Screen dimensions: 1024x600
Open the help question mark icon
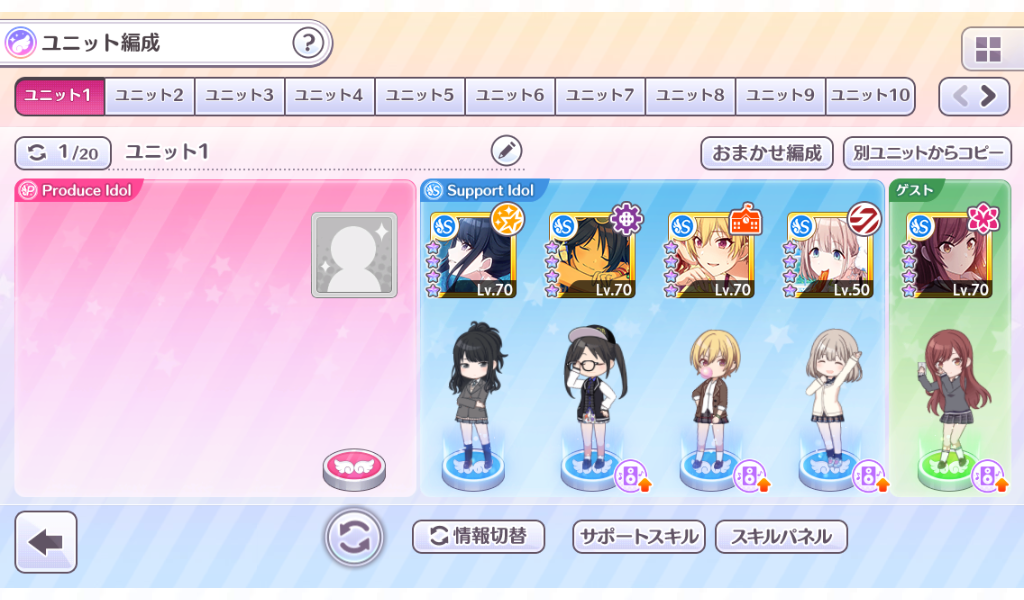(x=308, y=43)
